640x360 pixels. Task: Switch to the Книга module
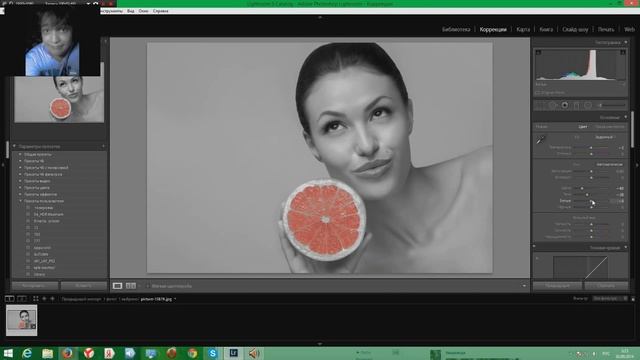[x=546, y=29]
